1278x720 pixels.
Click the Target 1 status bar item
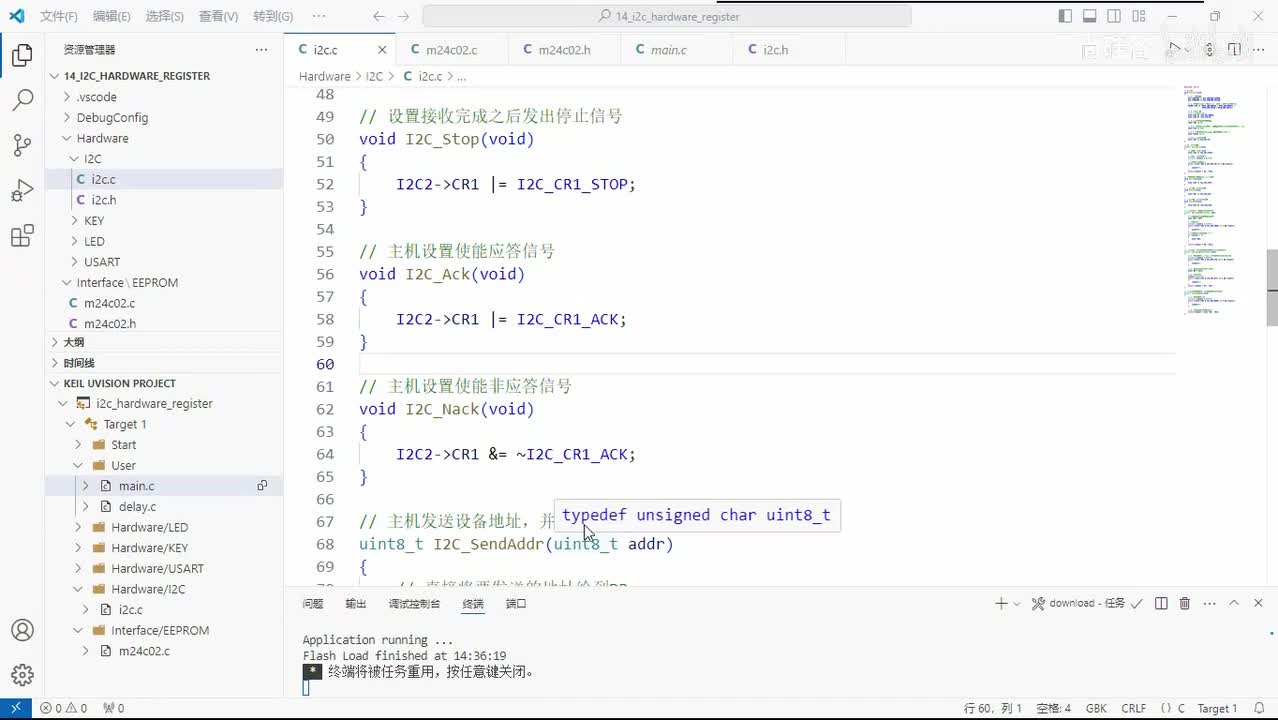point(1217,708)
